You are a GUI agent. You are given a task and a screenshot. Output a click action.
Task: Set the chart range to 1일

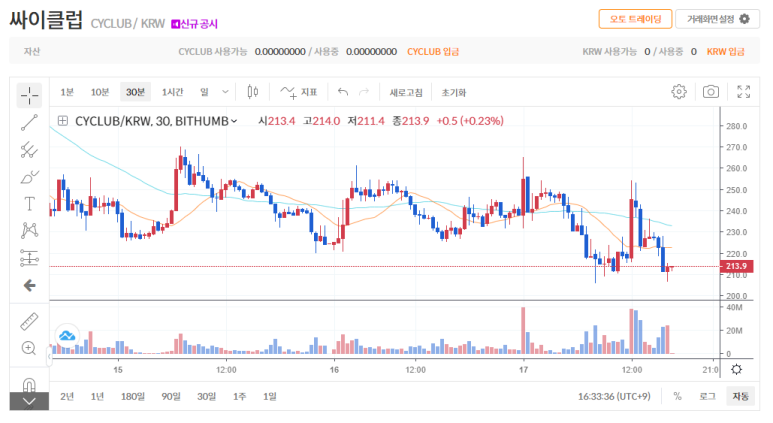pyautogui.click(x=269, y=396)
